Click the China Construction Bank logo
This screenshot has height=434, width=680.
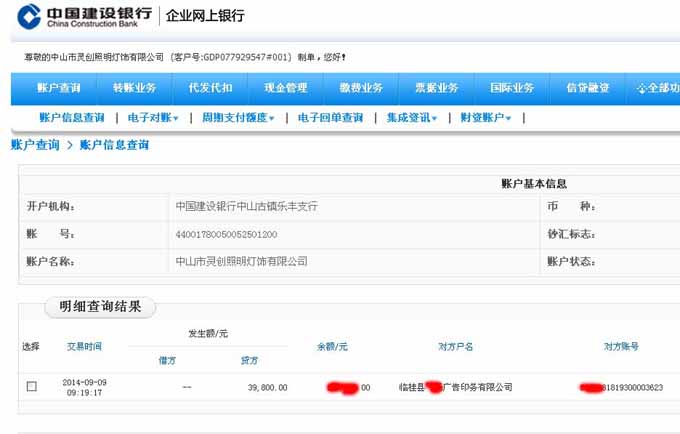tap(84, 16)
